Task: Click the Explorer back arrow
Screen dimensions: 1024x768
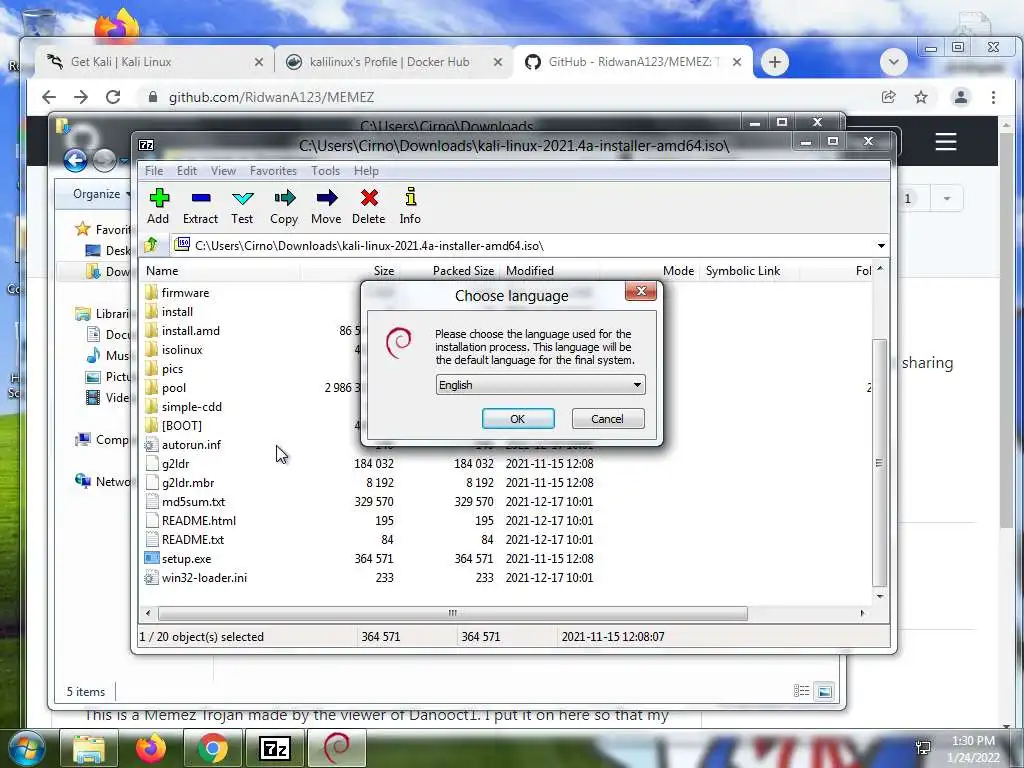Action: [x=75, y=159]
